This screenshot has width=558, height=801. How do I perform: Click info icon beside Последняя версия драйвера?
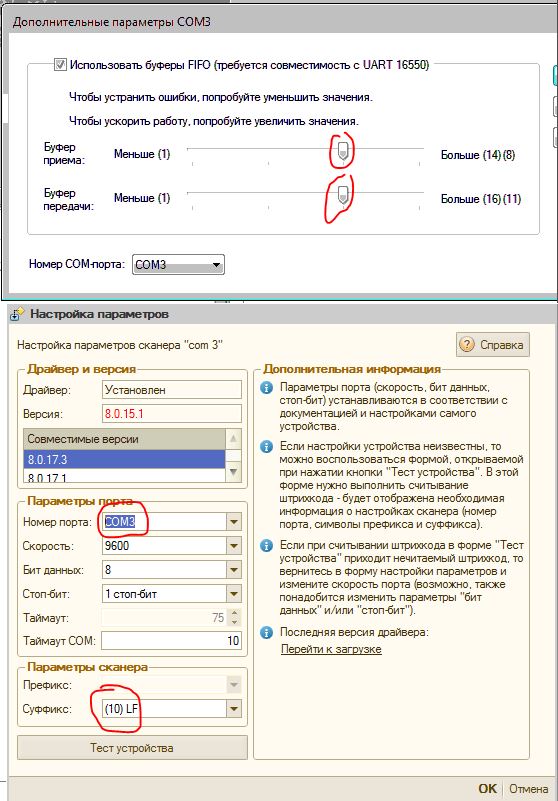click(x=266, y=633)
